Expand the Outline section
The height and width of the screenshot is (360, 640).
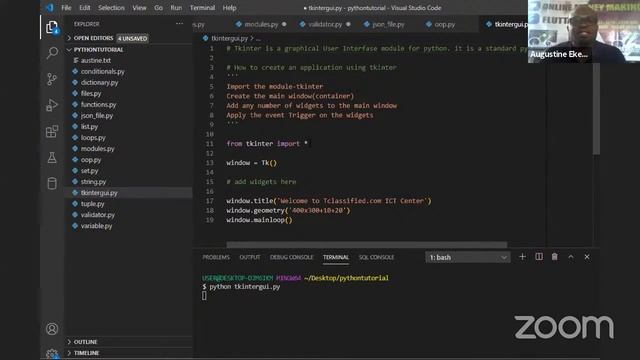(129, 342)
